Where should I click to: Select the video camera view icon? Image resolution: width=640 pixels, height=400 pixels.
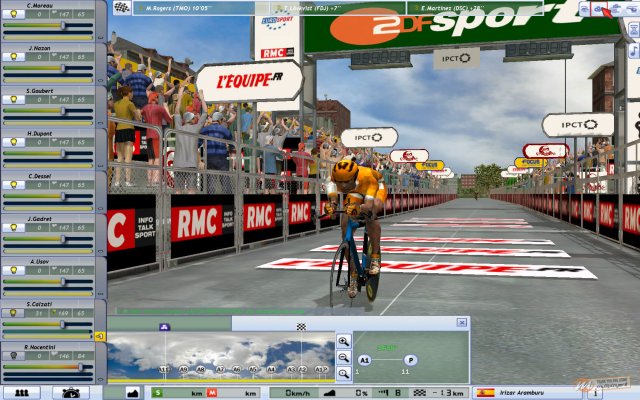coord(600,9)
